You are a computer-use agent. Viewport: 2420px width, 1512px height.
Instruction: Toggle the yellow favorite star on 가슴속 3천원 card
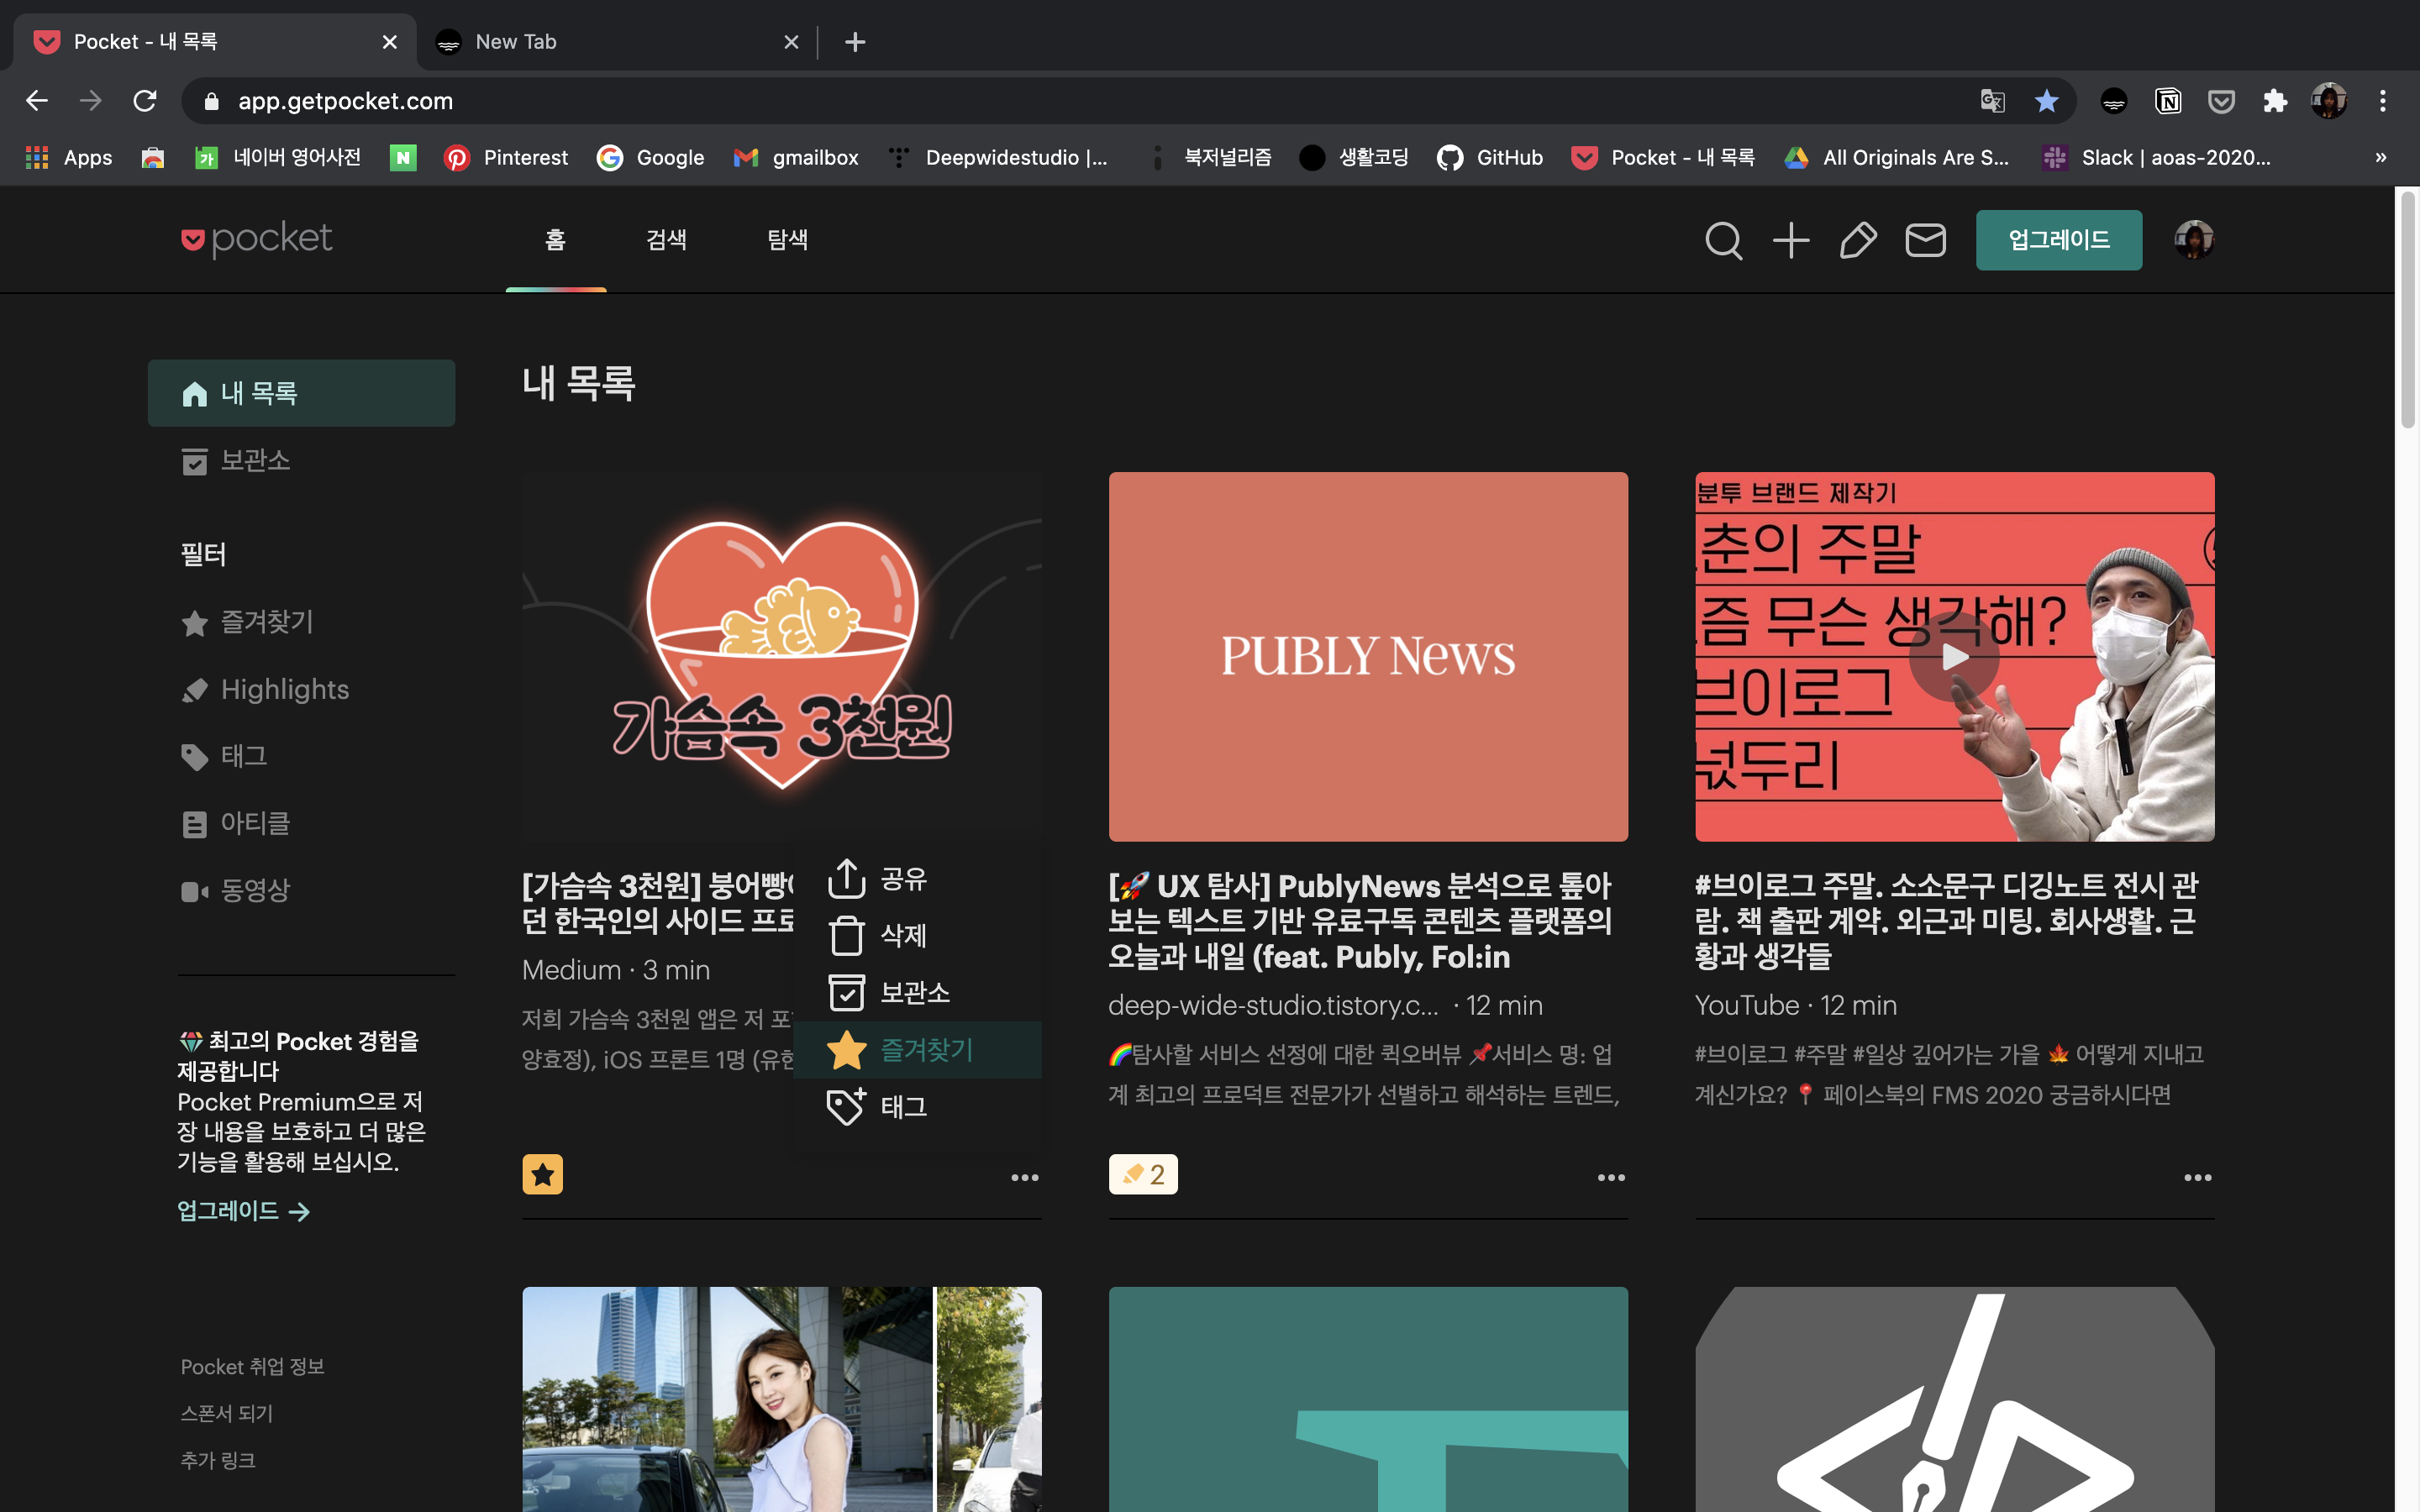click(x=542, y=1174)
